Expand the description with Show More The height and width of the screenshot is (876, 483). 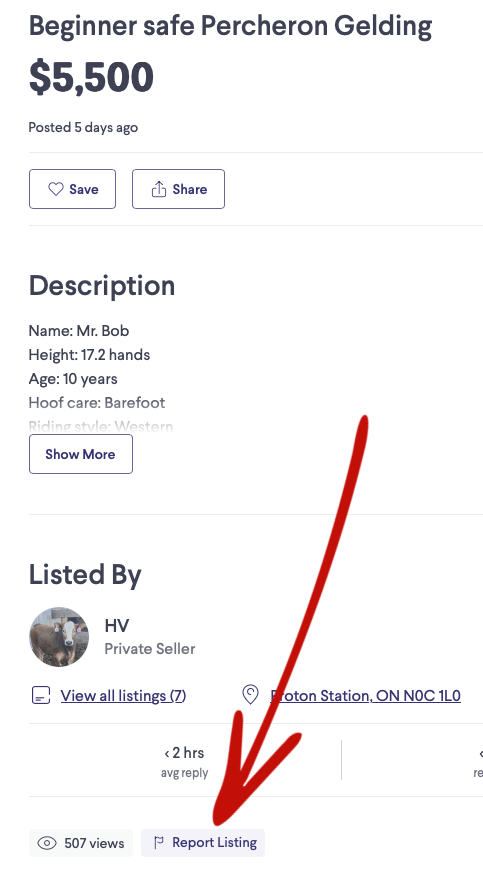(80, 454)
